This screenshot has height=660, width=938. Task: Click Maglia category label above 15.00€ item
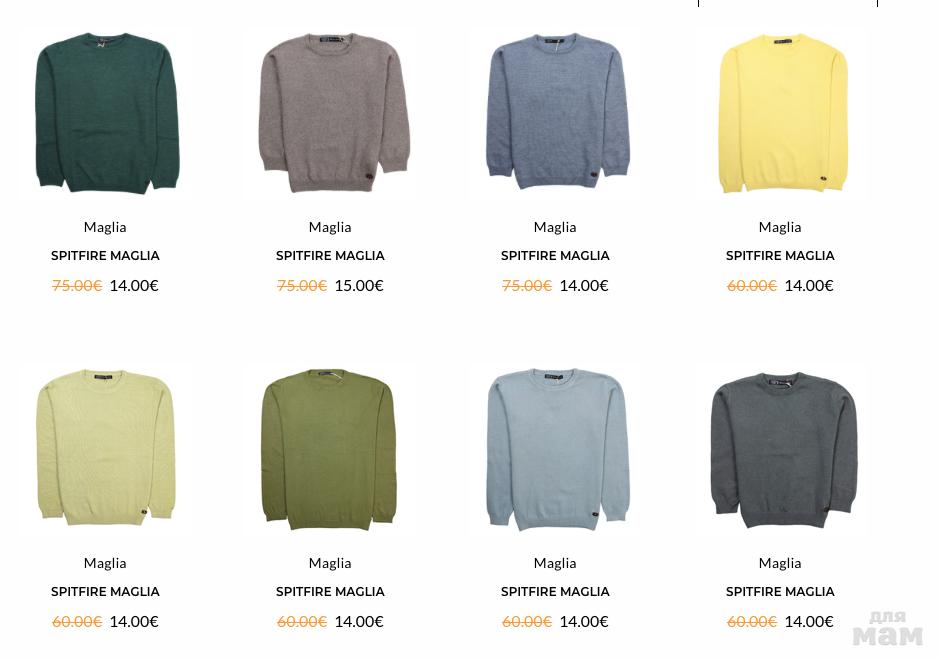tap(330, 227)
